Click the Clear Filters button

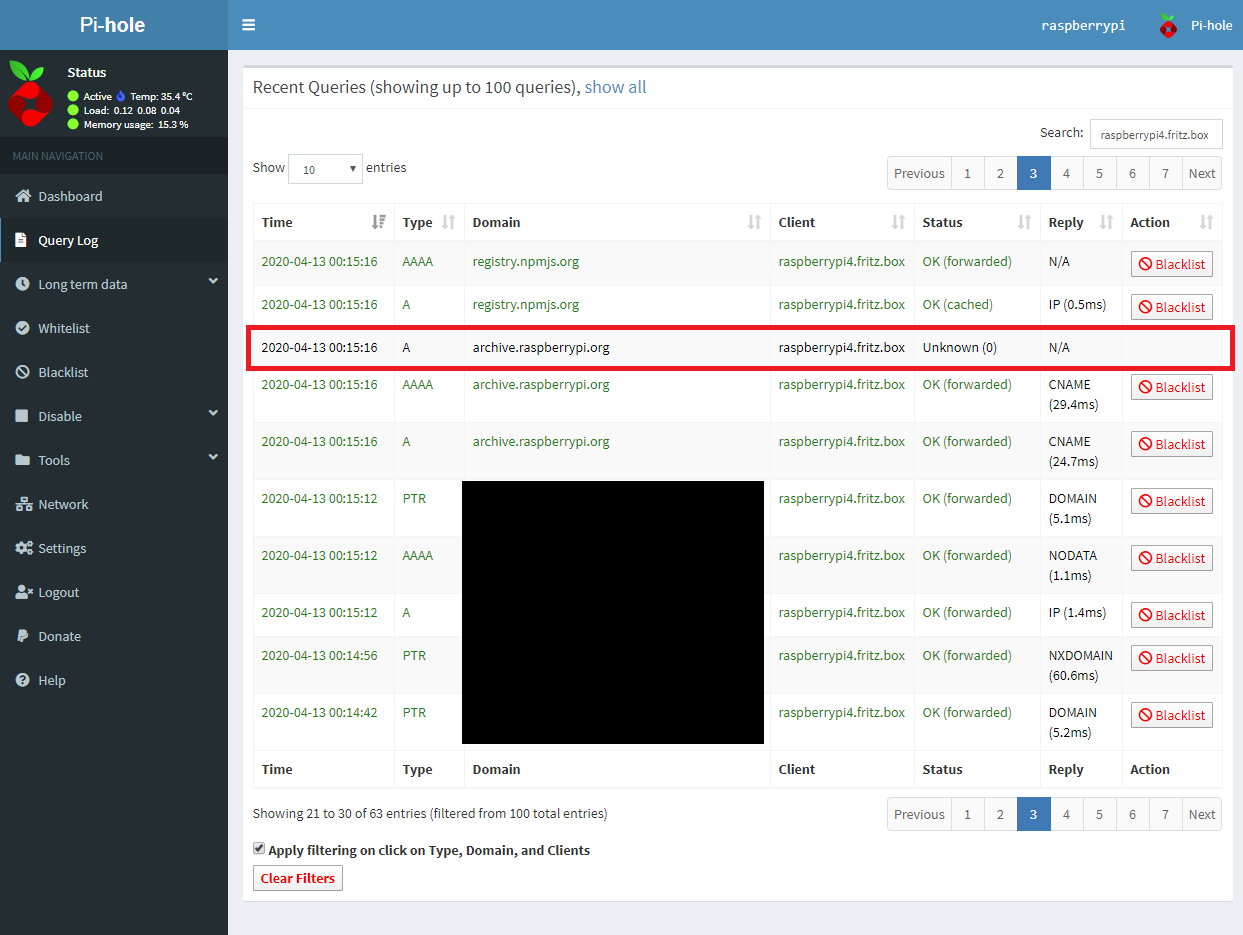pos(298,878)
